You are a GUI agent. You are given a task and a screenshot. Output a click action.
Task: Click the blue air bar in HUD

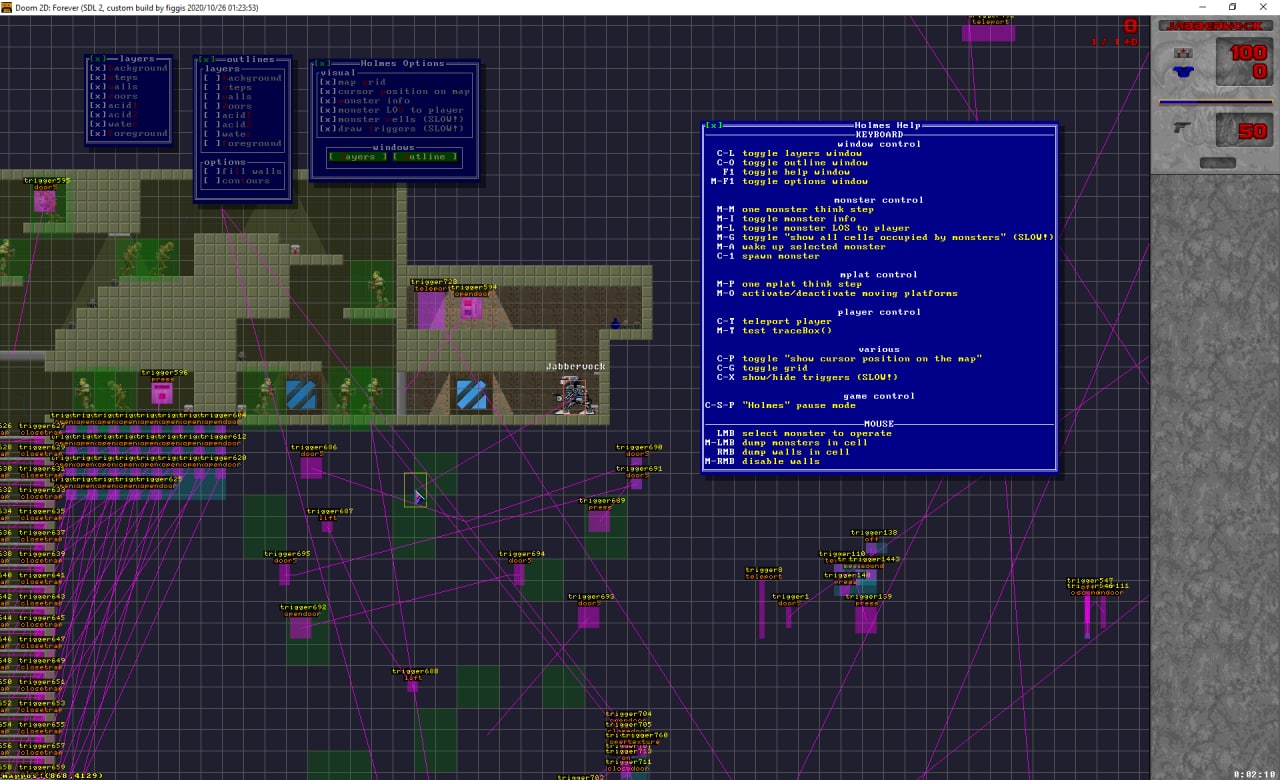1214,102
